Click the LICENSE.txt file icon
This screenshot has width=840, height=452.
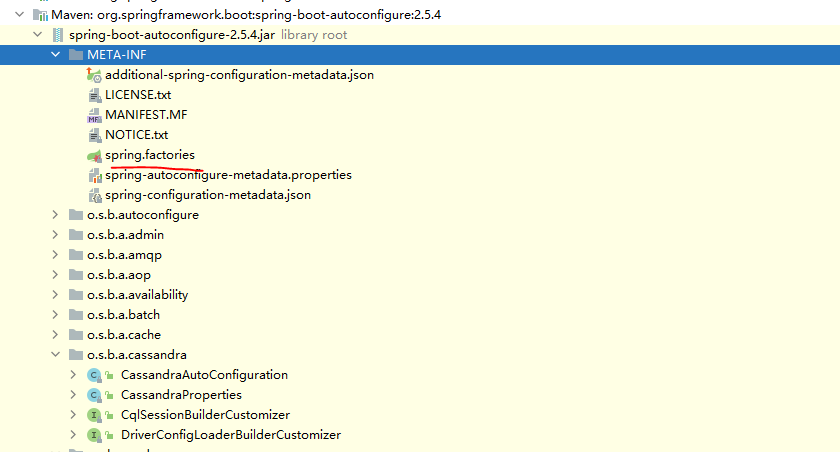coord(94,95)
